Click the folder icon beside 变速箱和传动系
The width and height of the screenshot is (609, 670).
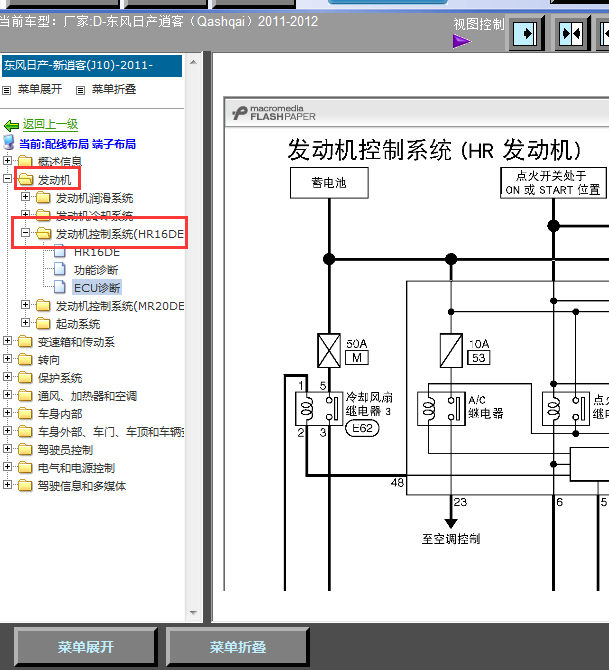click(25, 341)
